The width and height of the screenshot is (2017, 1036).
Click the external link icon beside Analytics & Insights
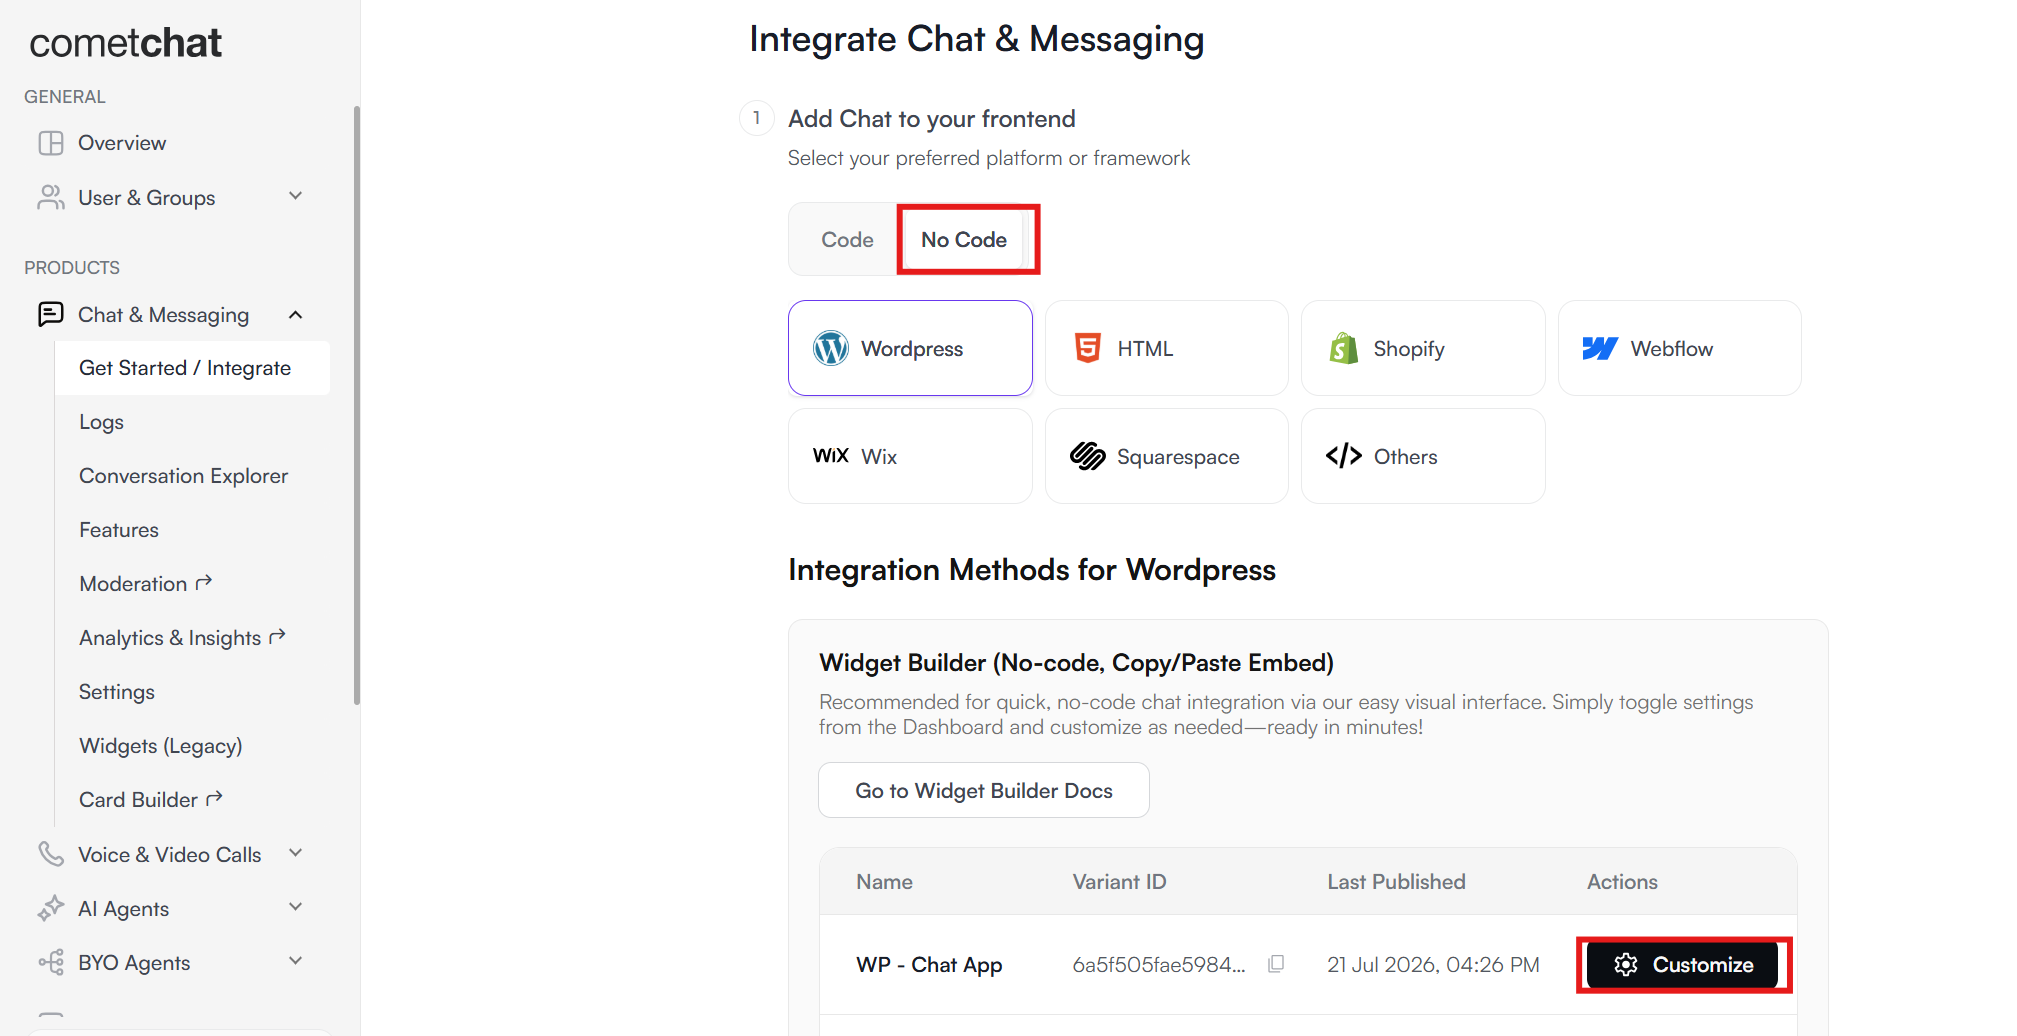point(278,636)
